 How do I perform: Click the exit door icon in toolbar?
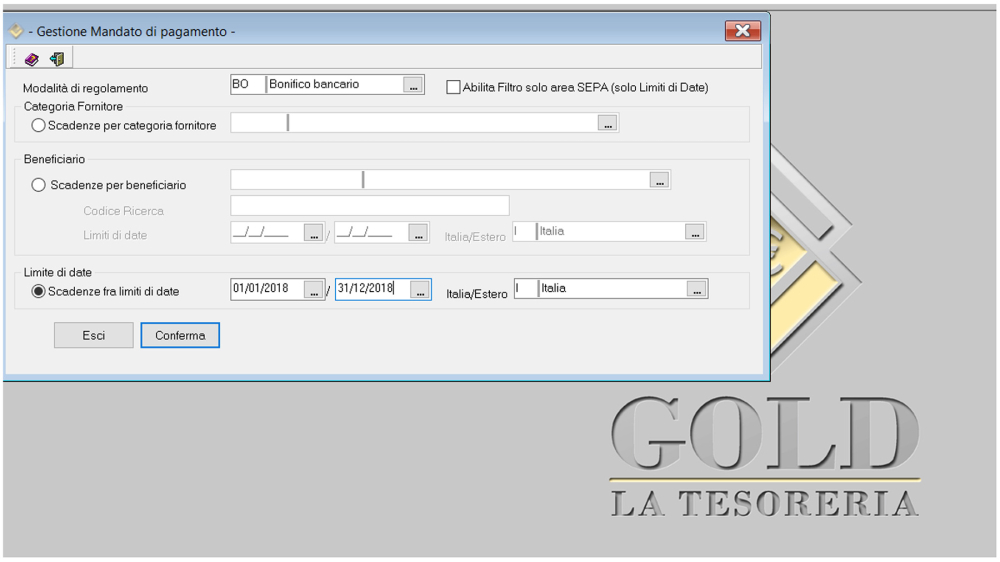coord(56,59)
